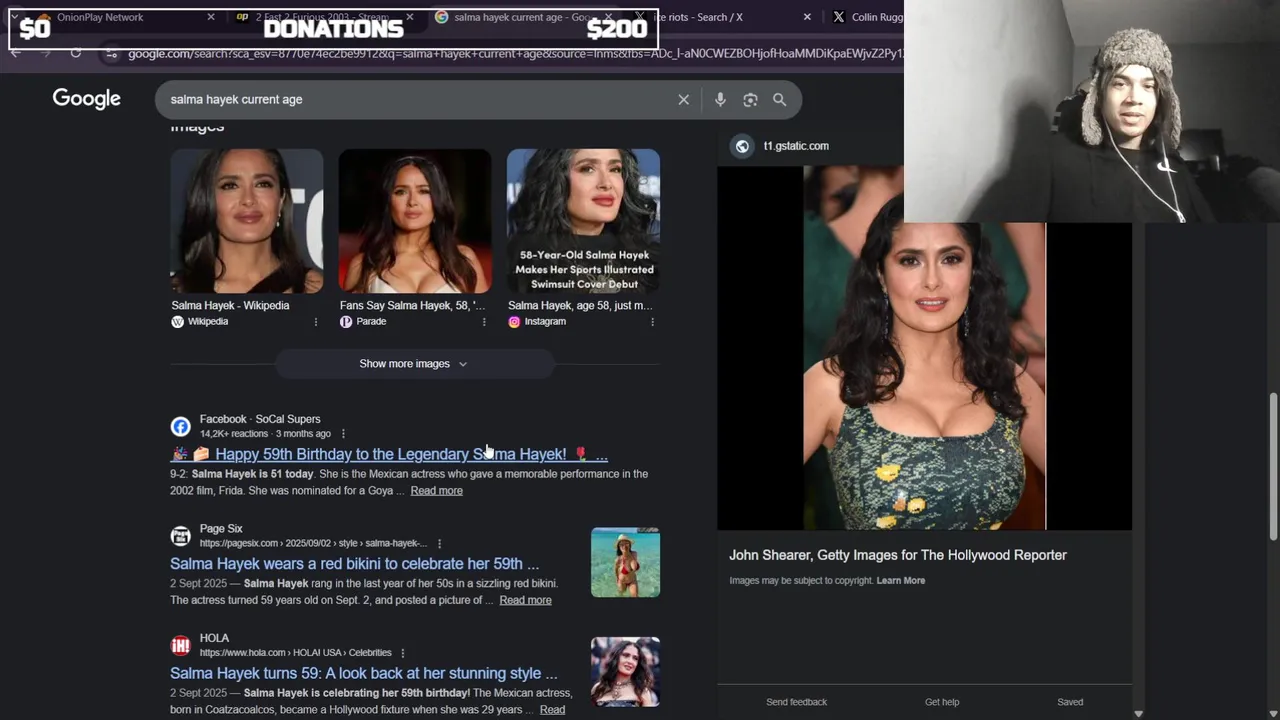
Task: Switch to the Collin Rugg tab
Action: (x=866, y=17)
